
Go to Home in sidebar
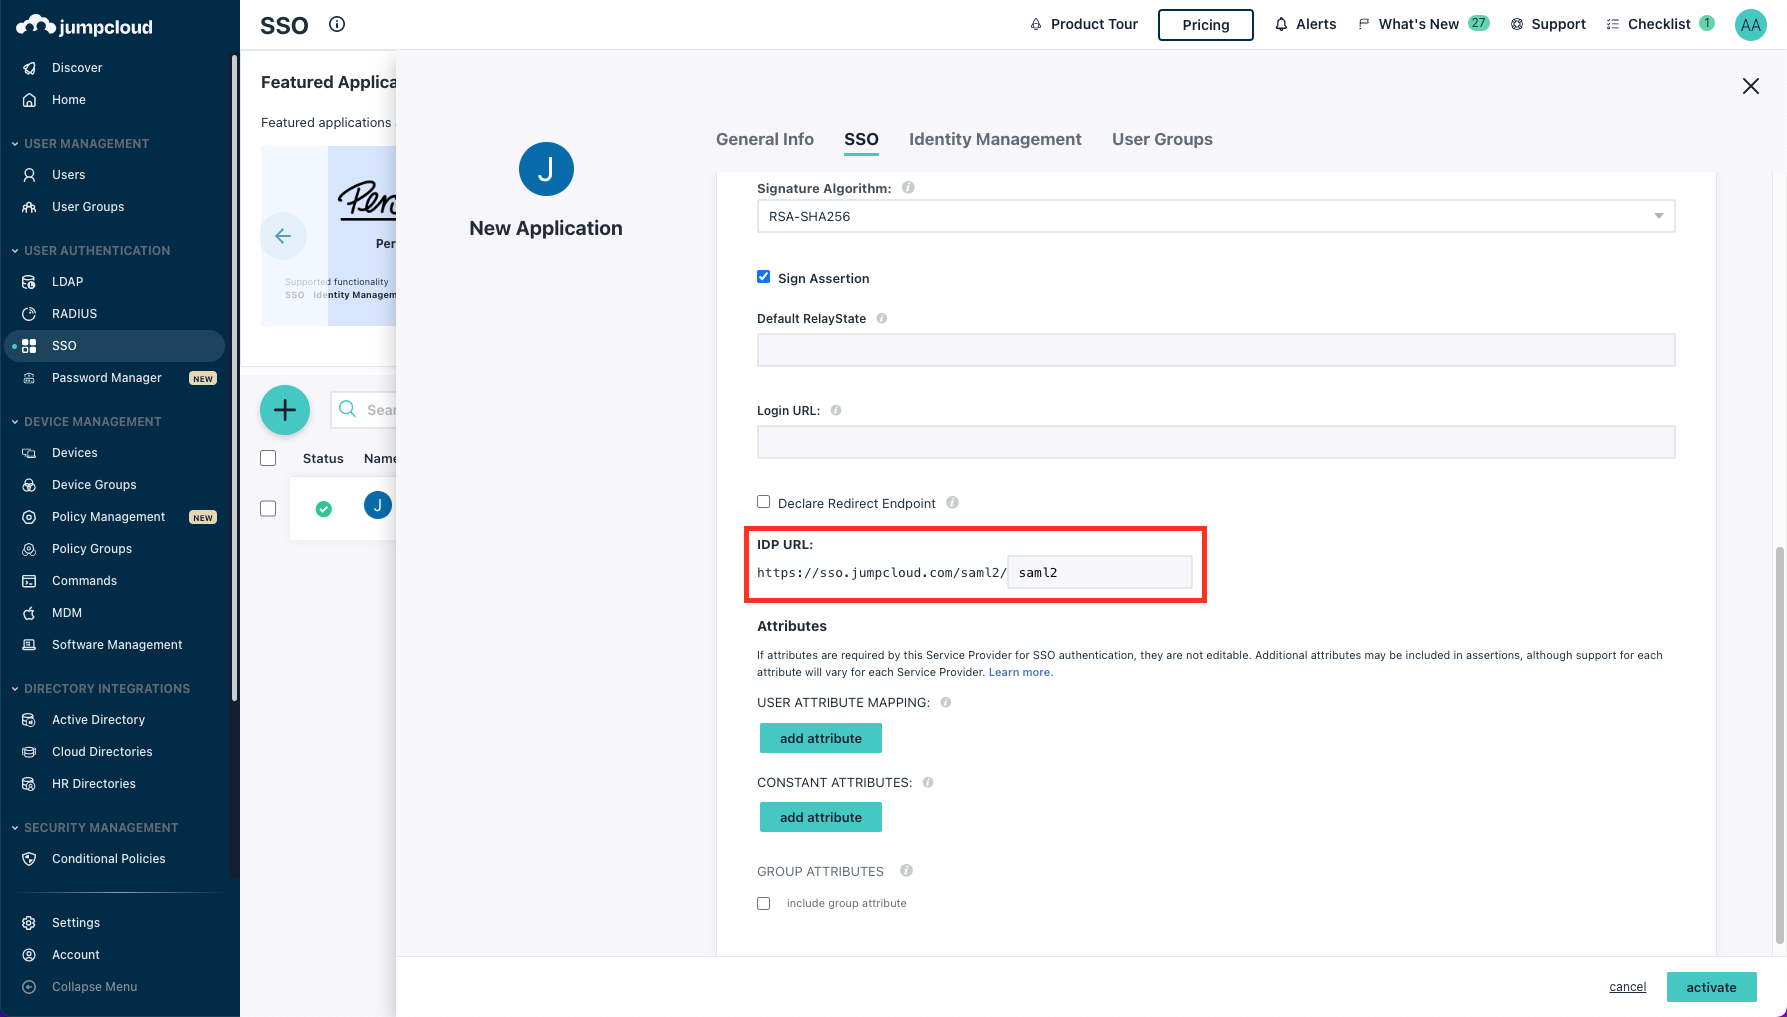(69, 100)
